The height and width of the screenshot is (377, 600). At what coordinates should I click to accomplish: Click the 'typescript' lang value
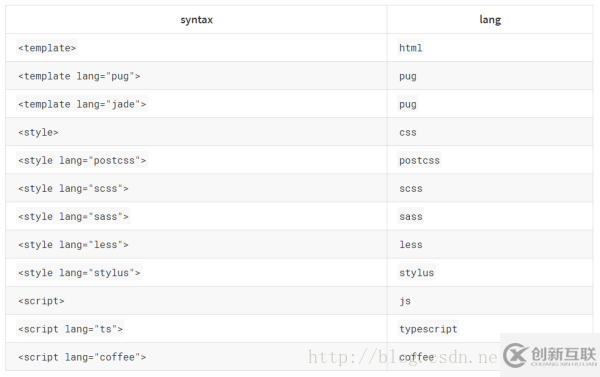click(428, 329)
